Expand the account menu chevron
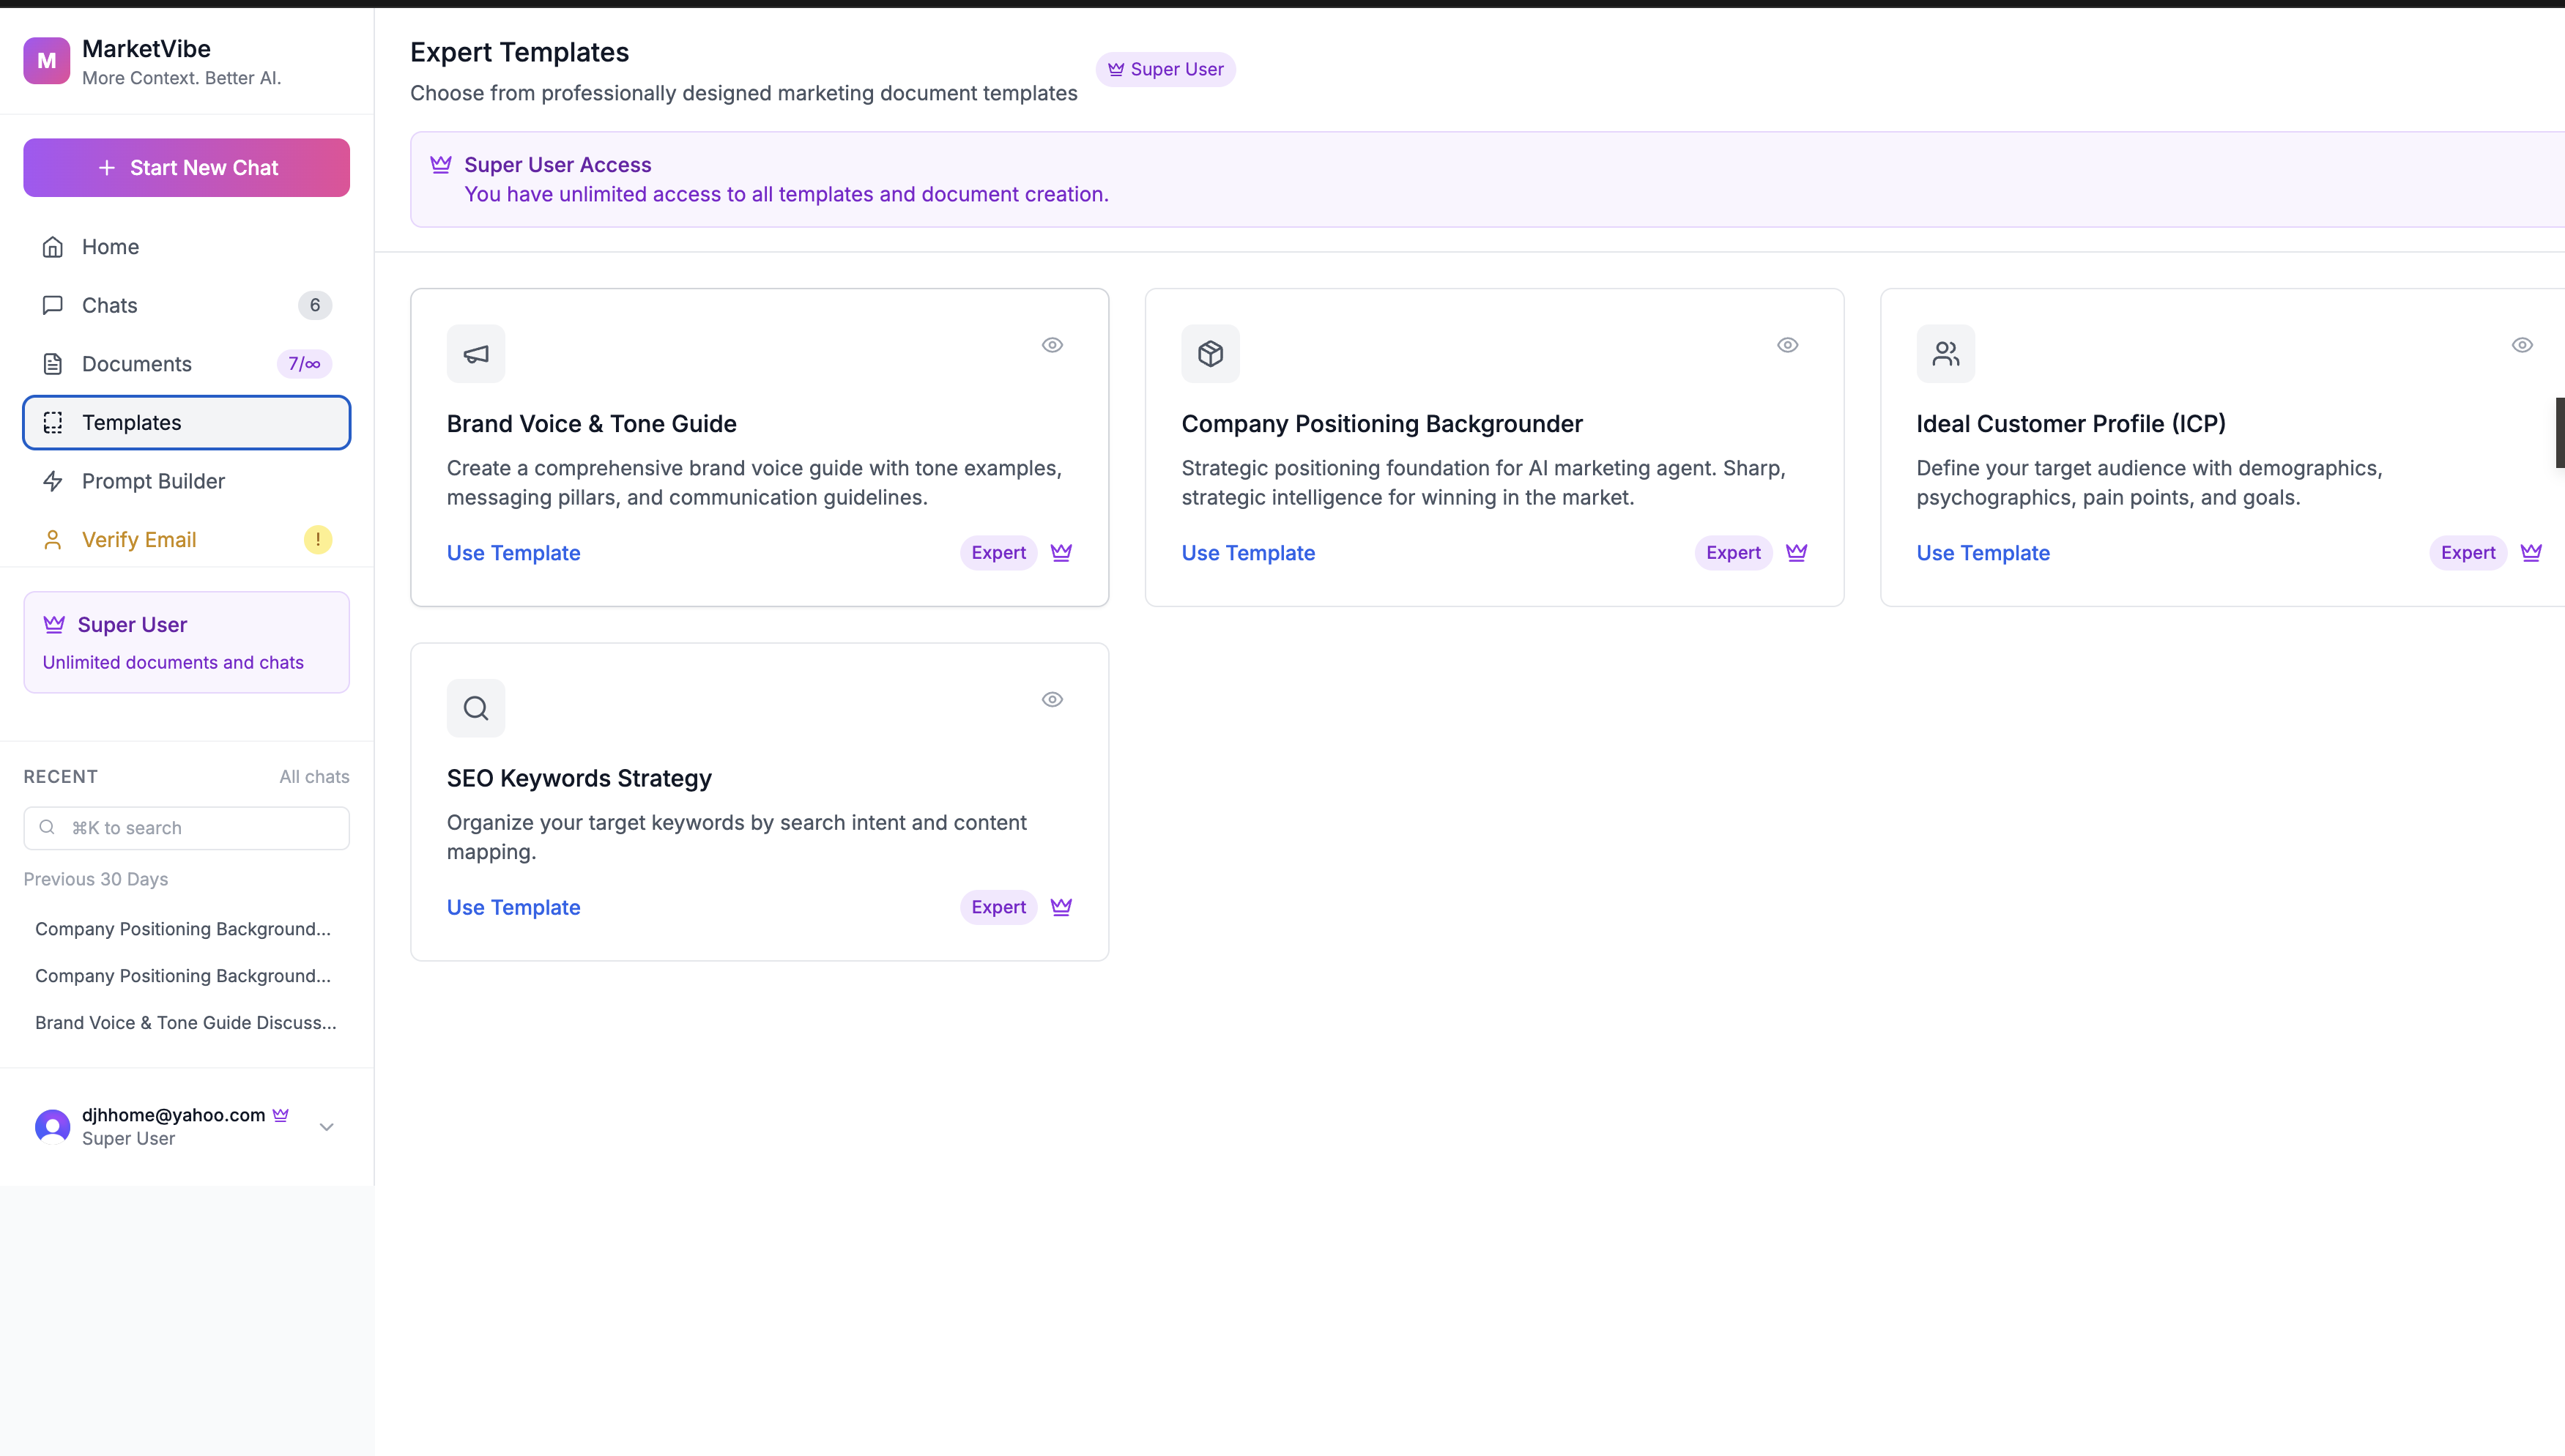The width and height of the screenshot is (2565, 1456). 326,1127
